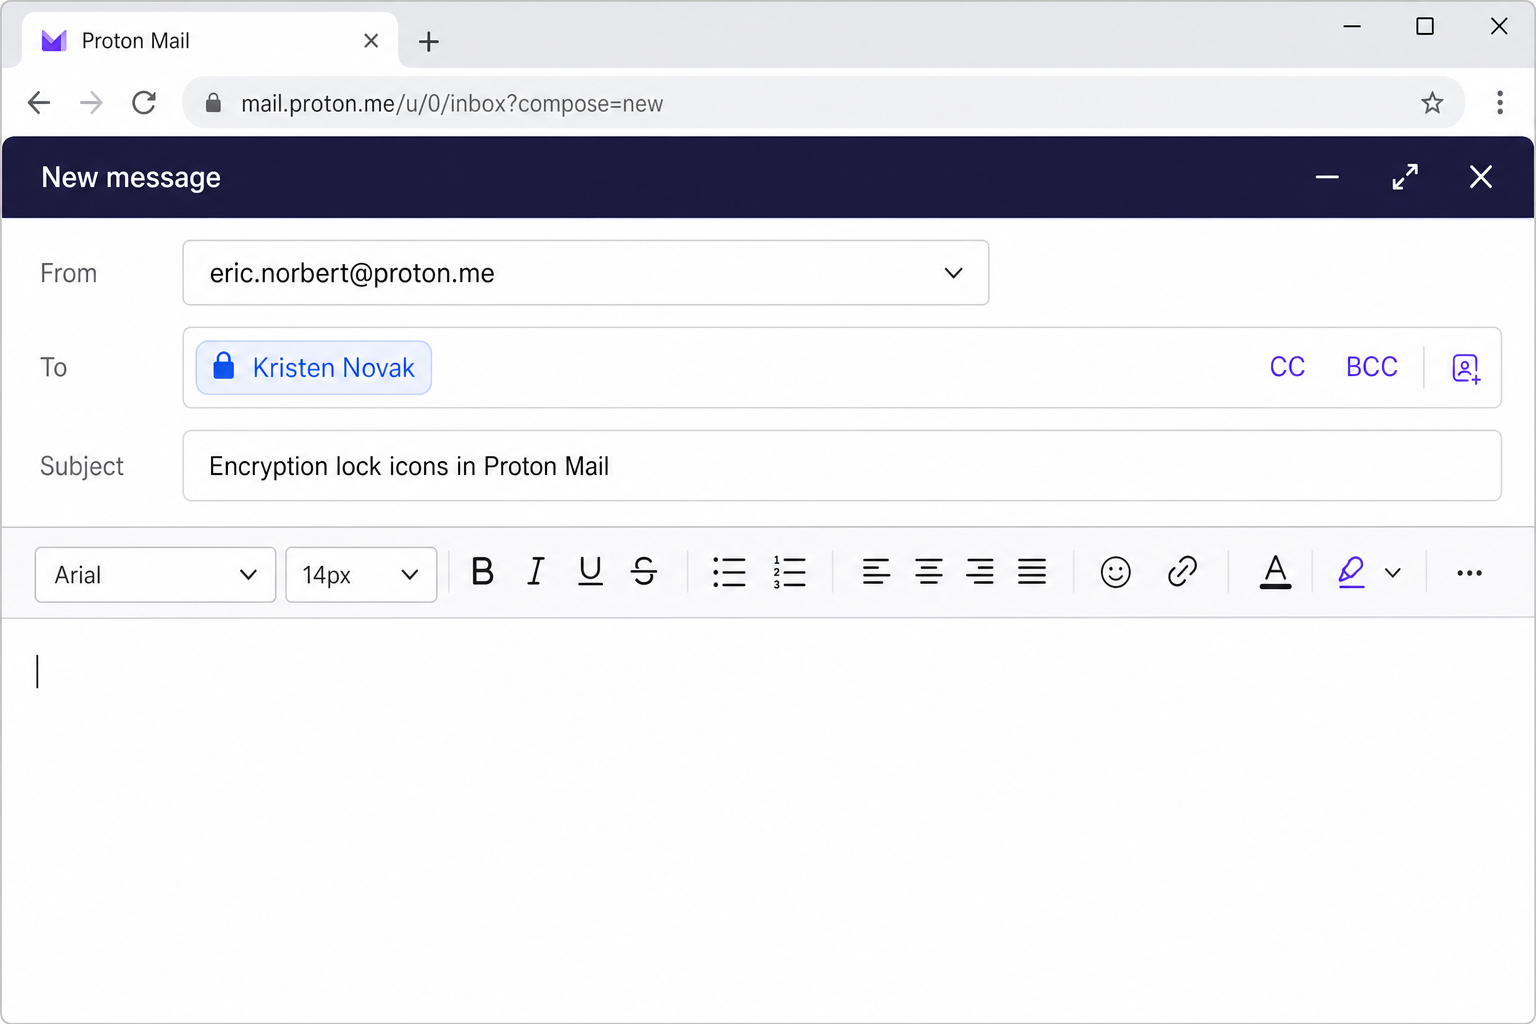
Task: Go forward in browser history
Action: tap(91, 102)
